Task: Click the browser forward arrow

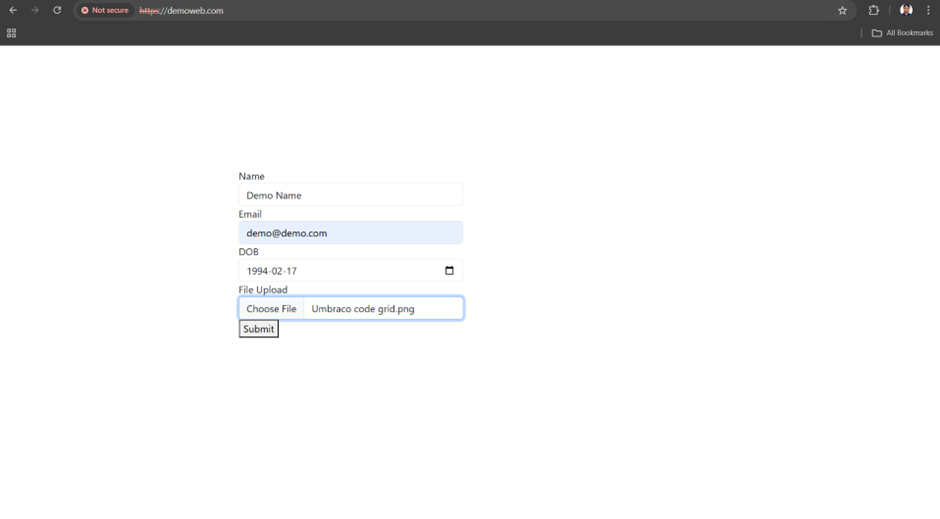Action: 35,10
